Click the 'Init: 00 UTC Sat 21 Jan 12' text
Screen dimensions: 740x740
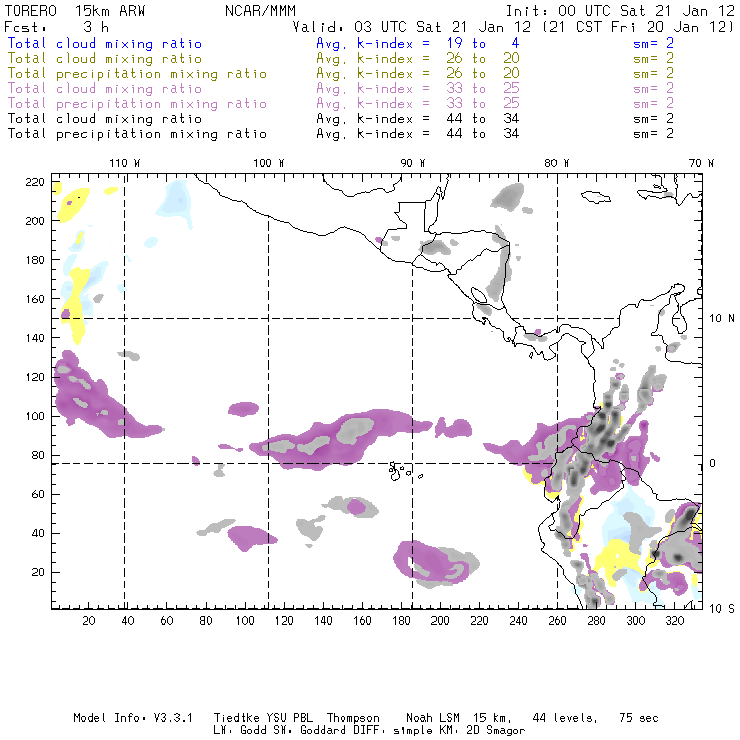click(x=620, y=11)
